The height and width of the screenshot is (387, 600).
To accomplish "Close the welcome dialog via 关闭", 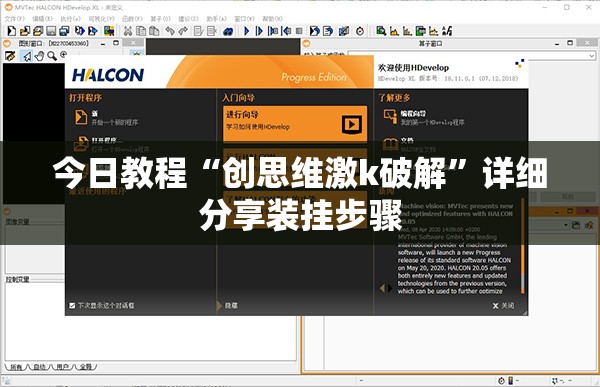I will (x=503, y=305).
